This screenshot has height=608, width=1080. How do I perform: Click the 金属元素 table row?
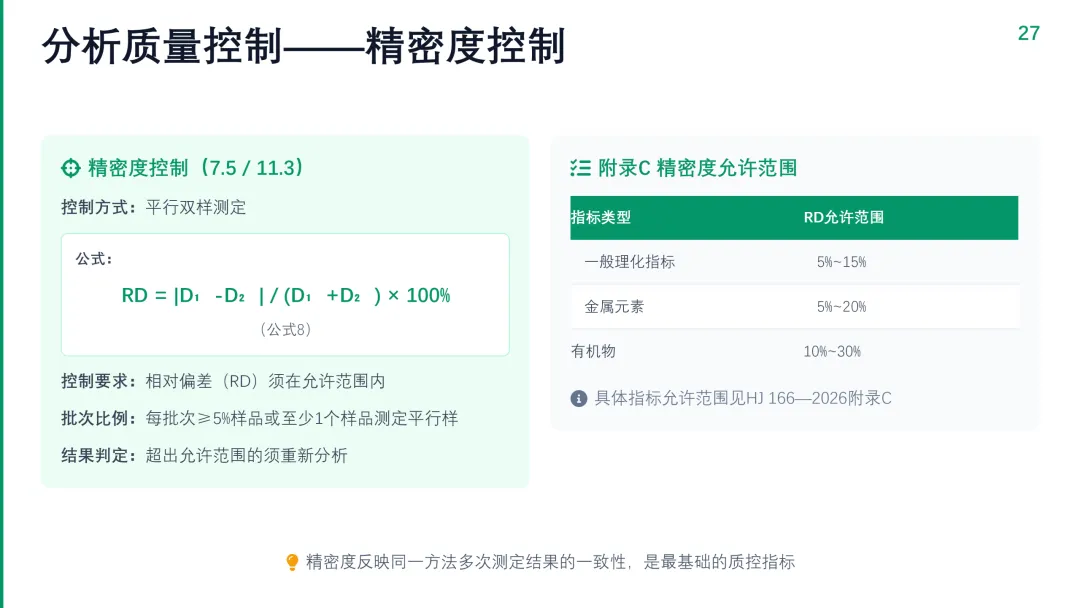pyautogui.click(x=794, y=306)
